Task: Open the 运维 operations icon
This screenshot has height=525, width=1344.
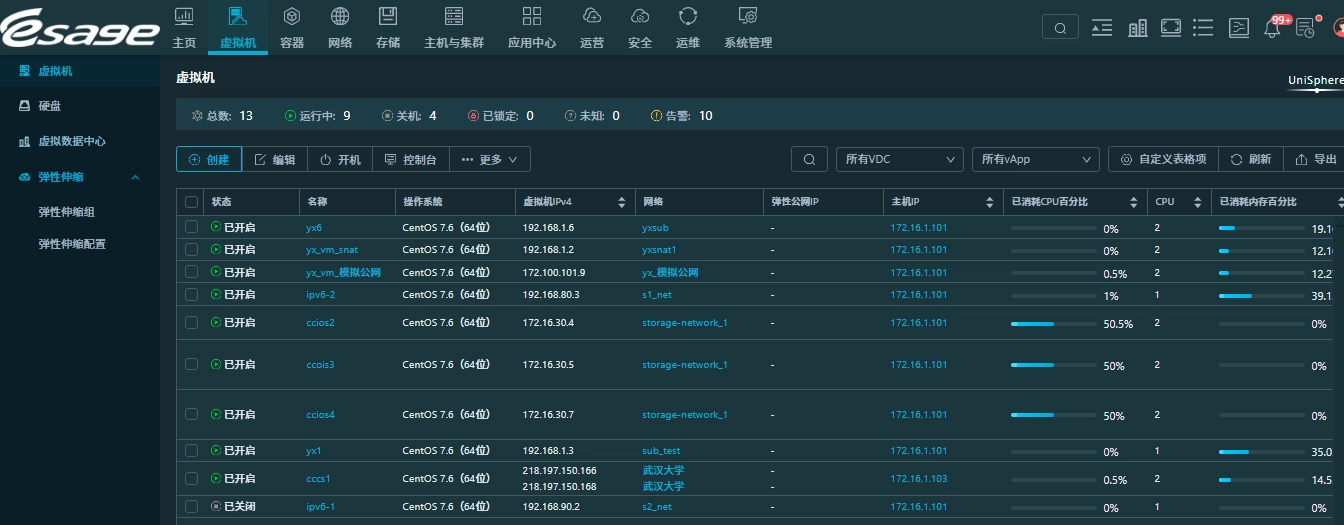Action: tap(688, 17)
